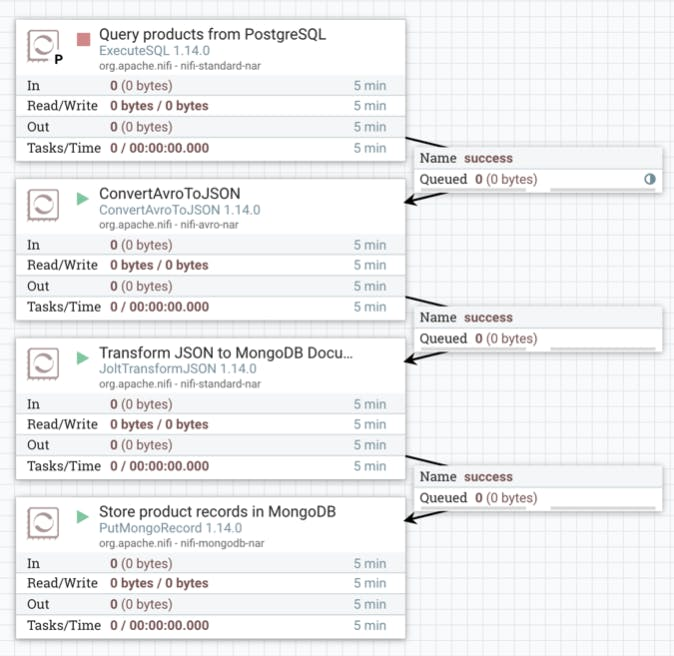Image resolution: width=674 pixels, height=656 pixels.
Task: Click the ConvertAvroToJSON processor icon
Action: [x=43, y=204]
